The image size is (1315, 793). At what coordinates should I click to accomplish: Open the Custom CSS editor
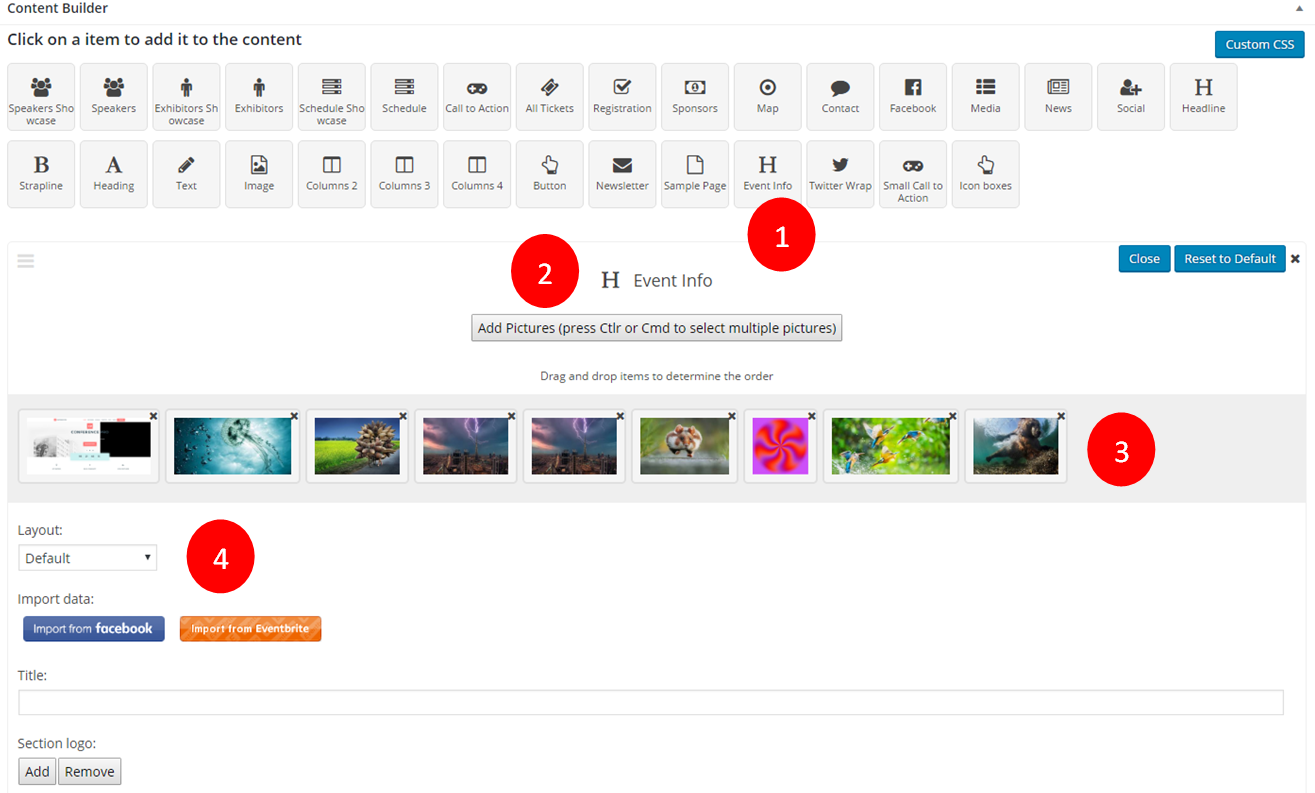pos(1260,44)
